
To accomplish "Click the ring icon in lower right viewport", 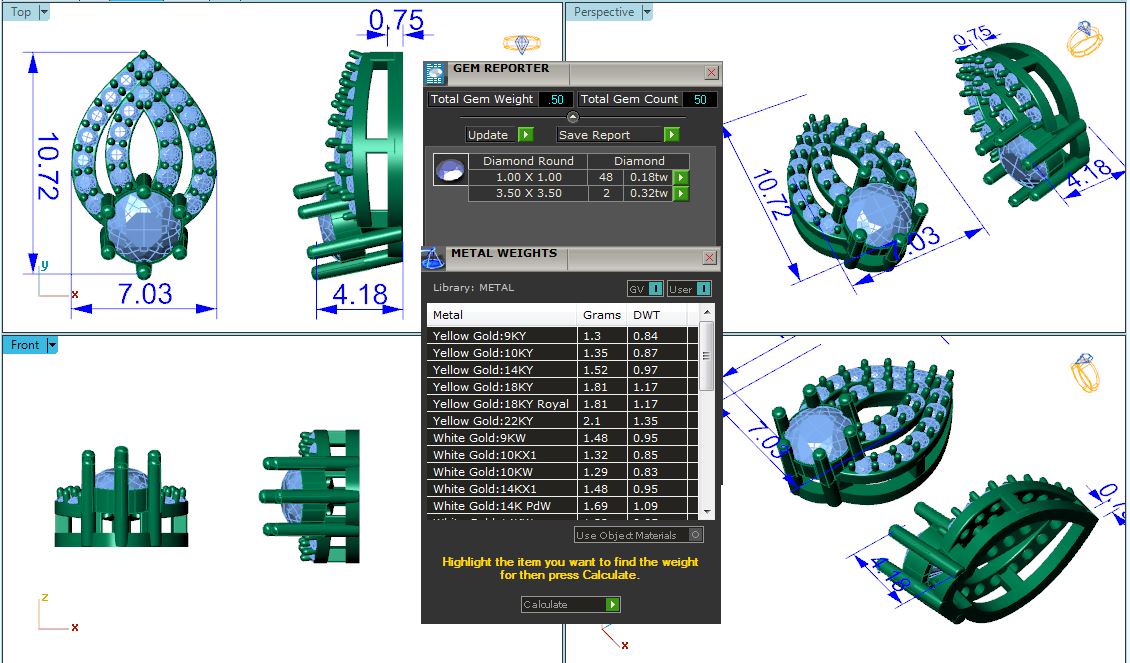I will click(1084, 372).
